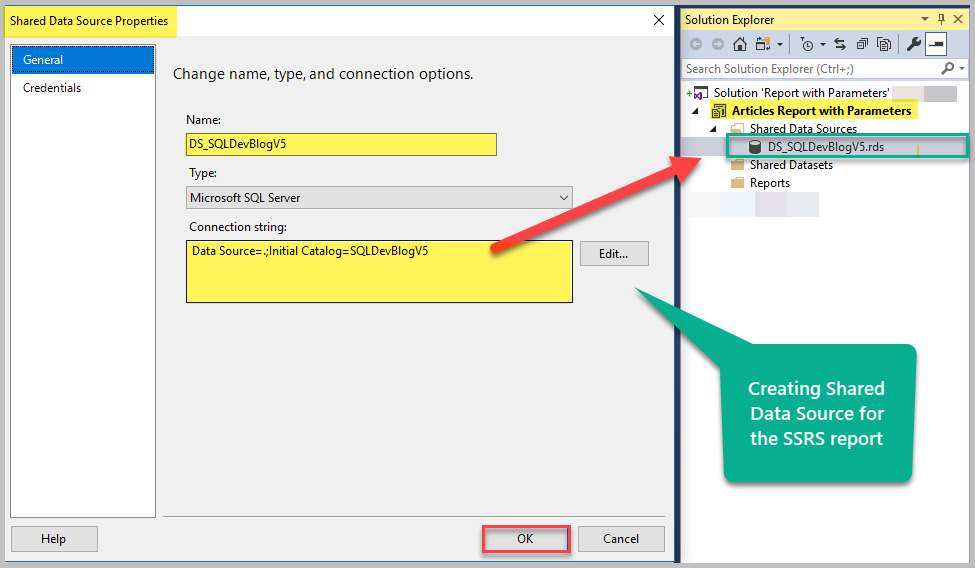Select DS_SQLDevBlogV5.rds data source
Screen dimensions: 975x568
[826, 147]
